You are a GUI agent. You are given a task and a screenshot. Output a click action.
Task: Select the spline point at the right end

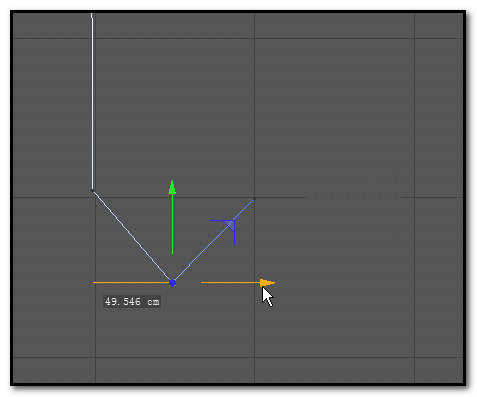tap(254, 199)
